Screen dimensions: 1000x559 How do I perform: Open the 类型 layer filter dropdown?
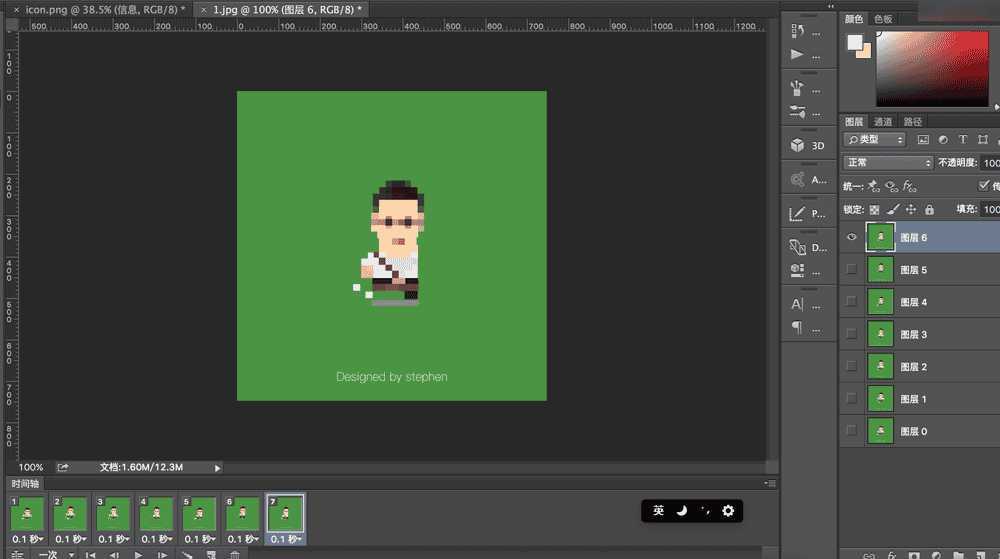point(874,140)
